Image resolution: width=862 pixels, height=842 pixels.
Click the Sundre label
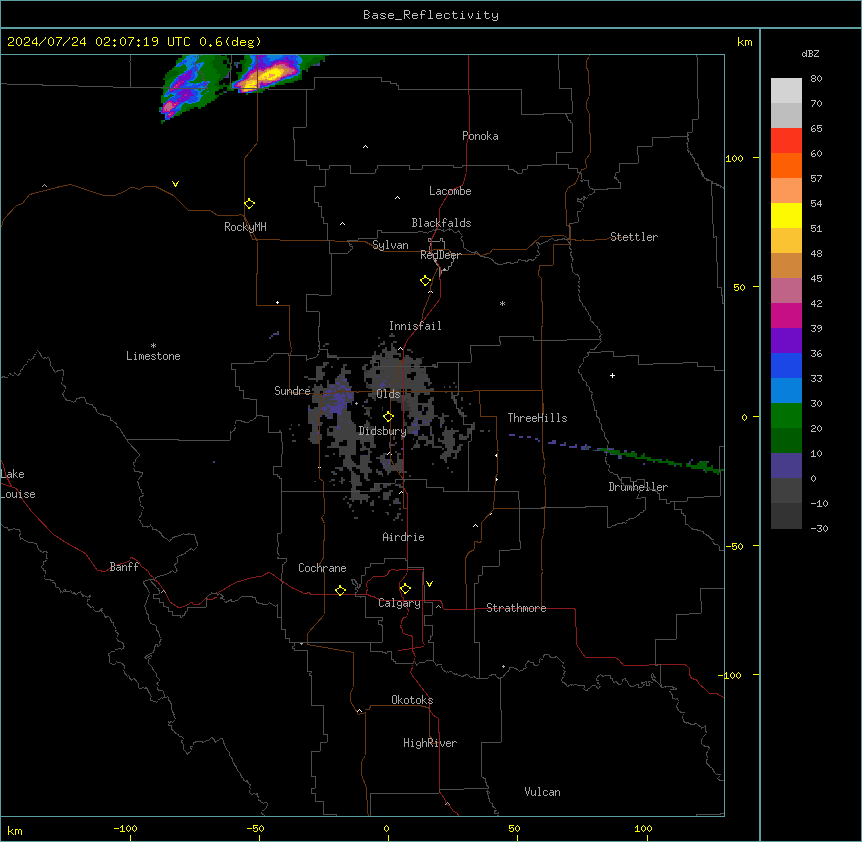tap(292, 391)
